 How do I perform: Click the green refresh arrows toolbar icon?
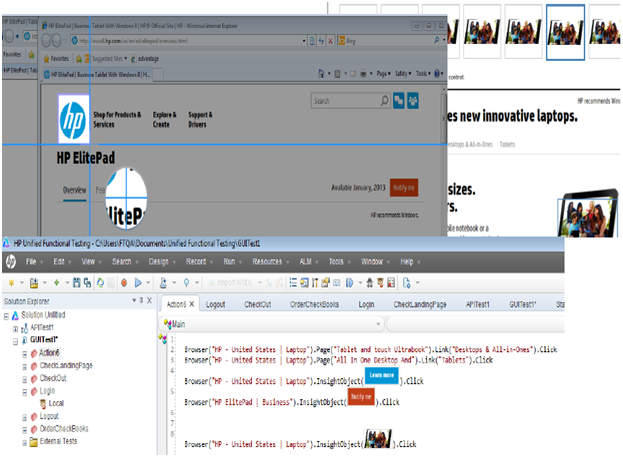coord(101,282)
